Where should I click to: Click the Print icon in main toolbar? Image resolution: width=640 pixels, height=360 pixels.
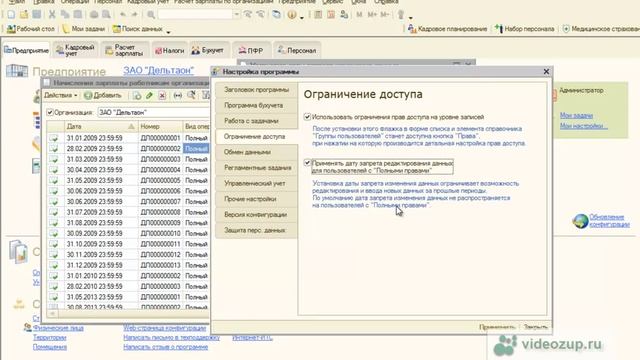click(94, 15)
